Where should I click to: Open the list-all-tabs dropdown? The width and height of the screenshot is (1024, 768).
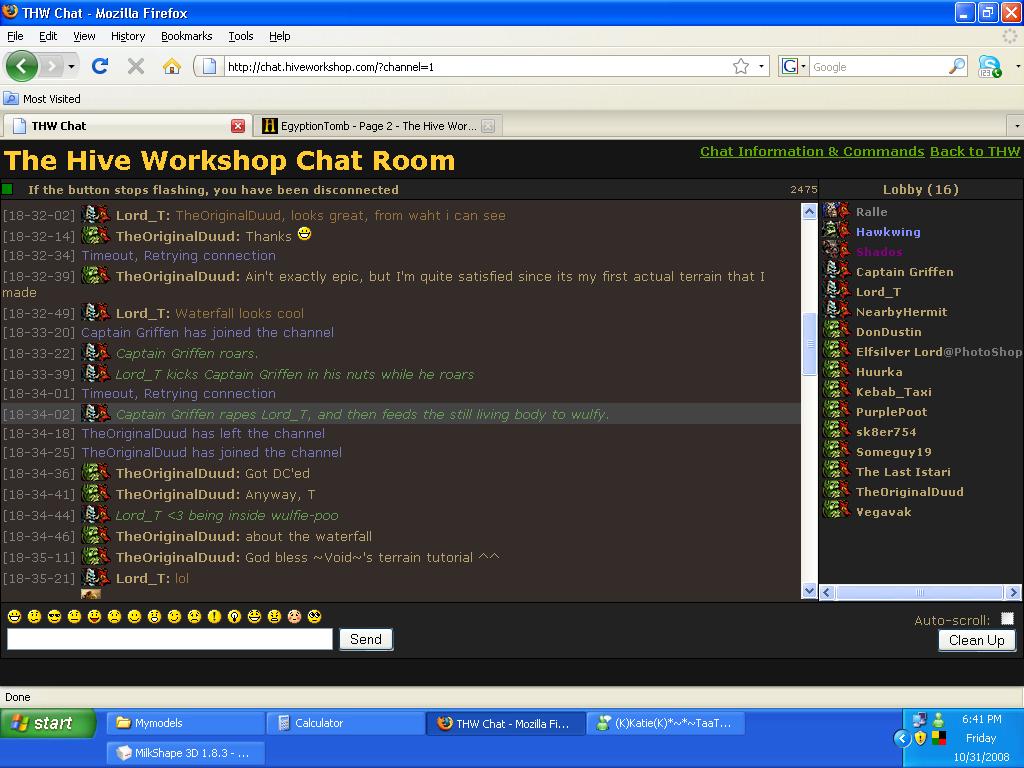[x=1016, y=125]
